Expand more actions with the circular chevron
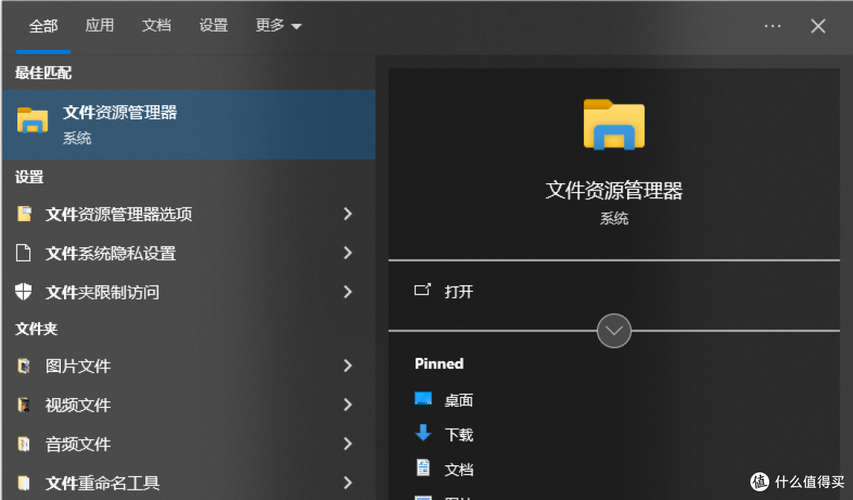This screenshot has height=500, width=853. click(614, 330)
